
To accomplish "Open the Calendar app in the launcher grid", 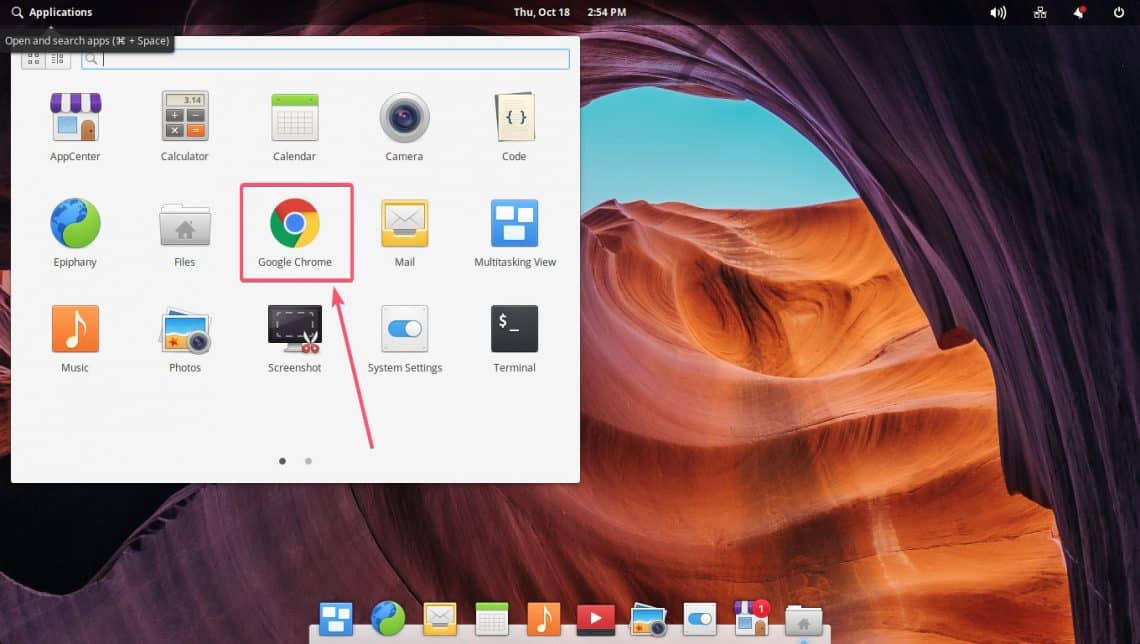I will pyautogui.click(x=294, y=126).
